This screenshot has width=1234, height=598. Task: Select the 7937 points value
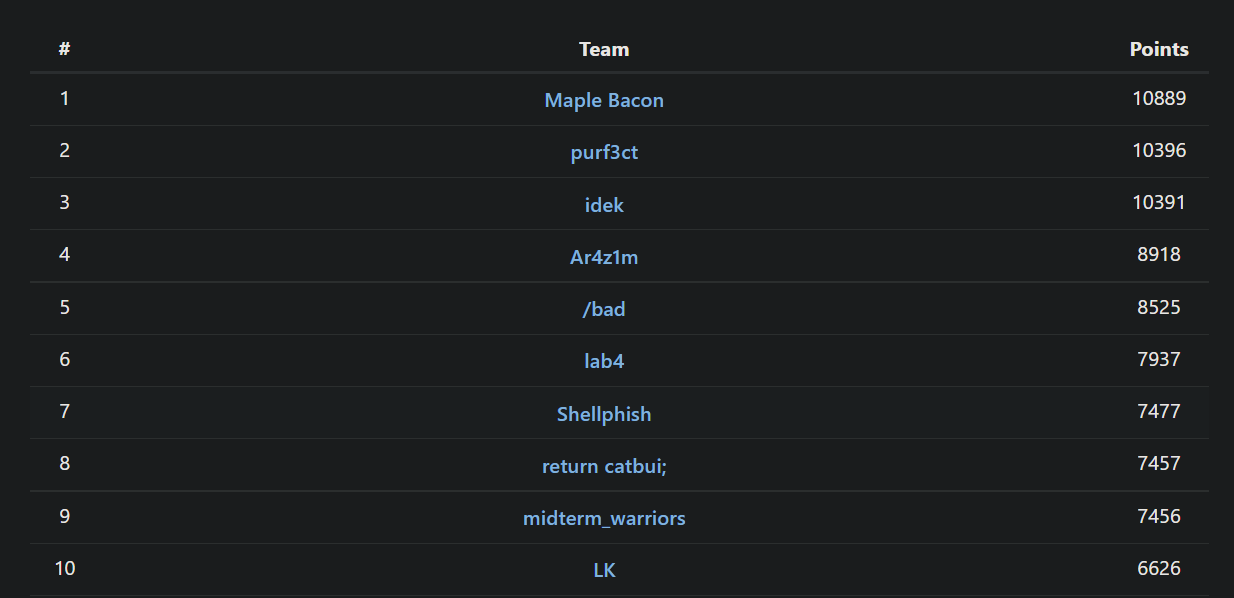1159,358
